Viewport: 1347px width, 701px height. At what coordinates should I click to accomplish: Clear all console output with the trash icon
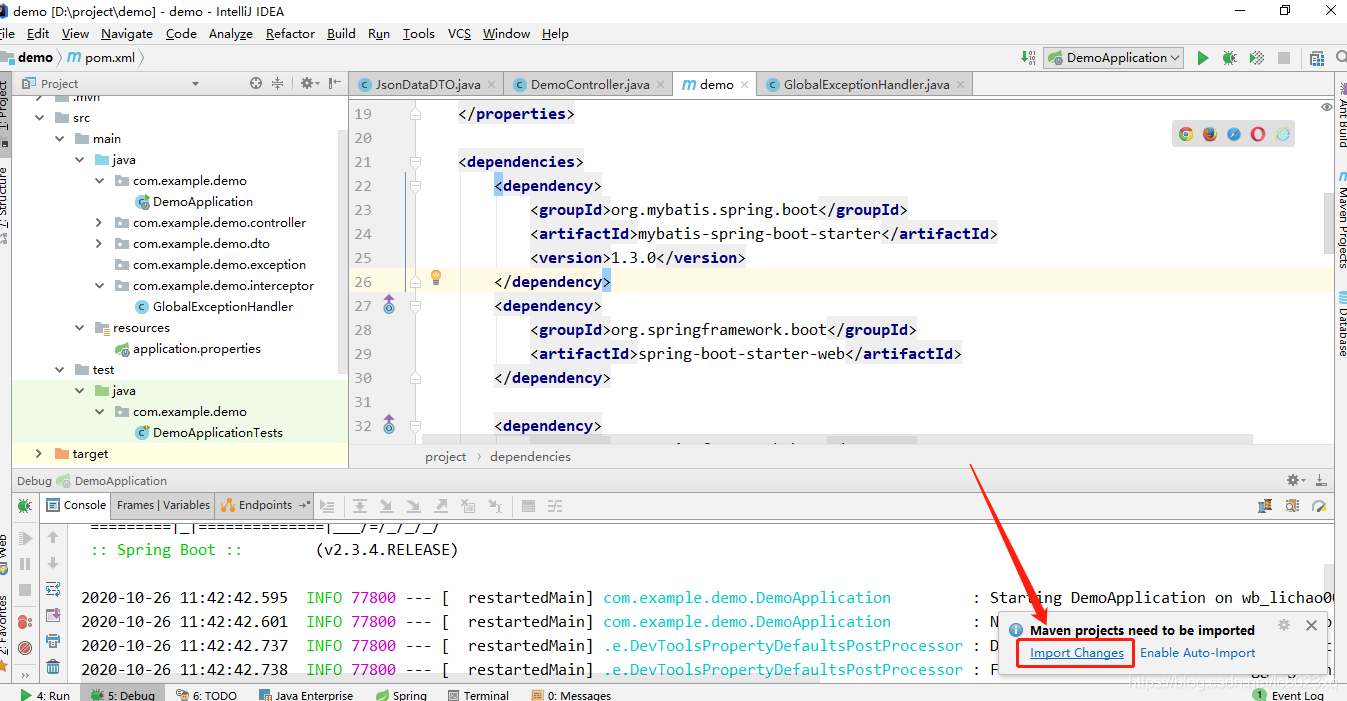tap(53, 667)
